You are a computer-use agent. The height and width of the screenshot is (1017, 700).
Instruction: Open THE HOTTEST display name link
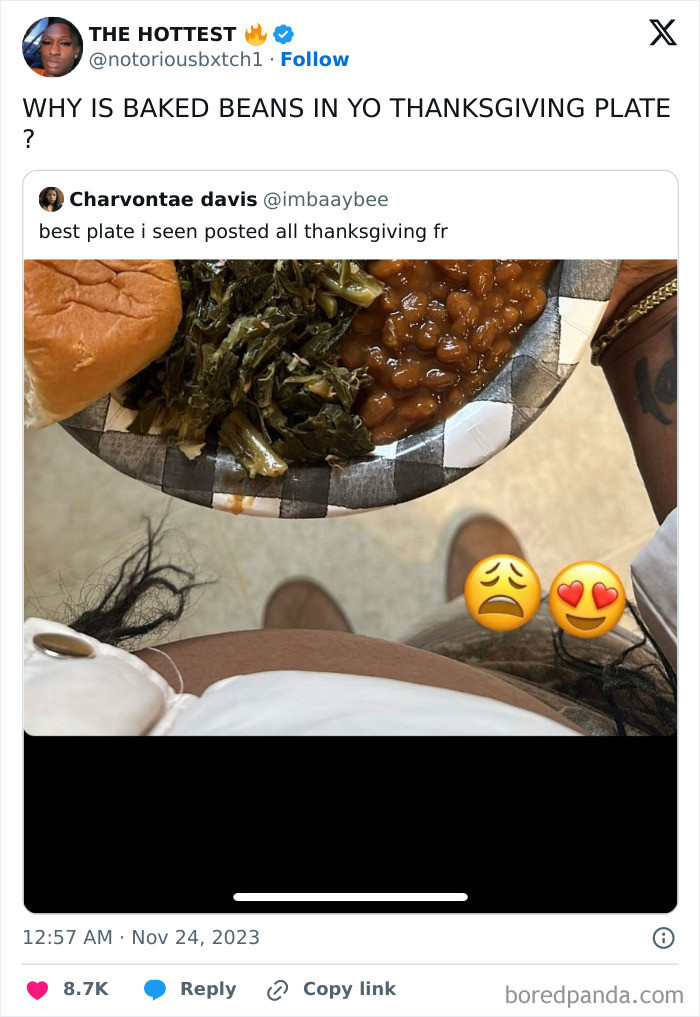[162, 34]
